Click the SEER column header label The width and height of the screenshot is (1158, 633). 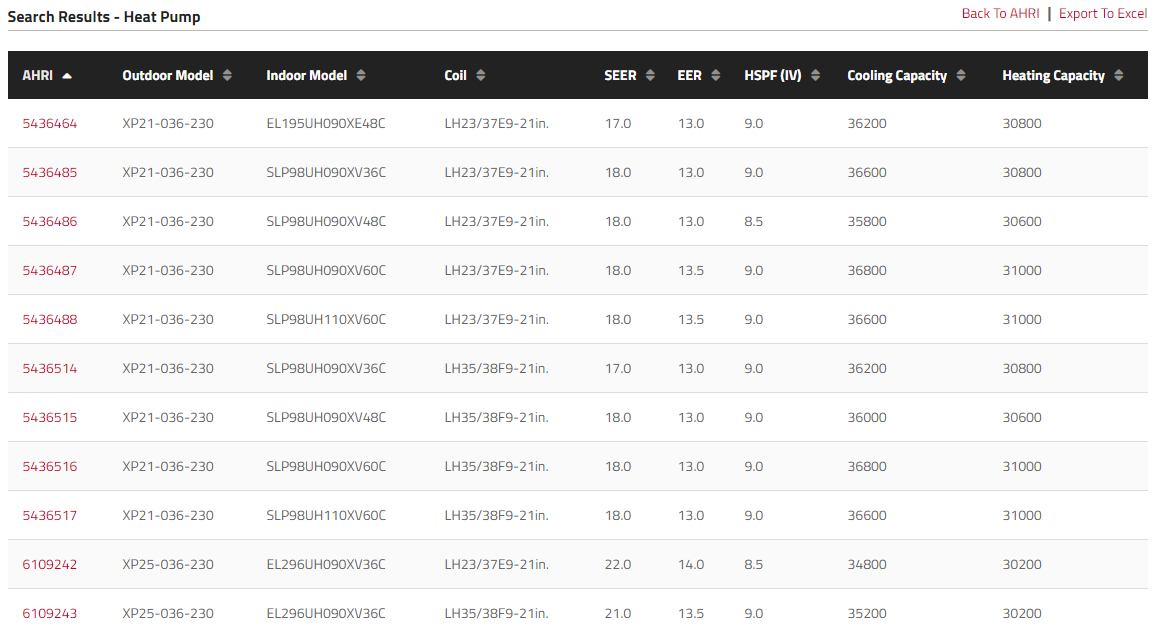(620, 75)
